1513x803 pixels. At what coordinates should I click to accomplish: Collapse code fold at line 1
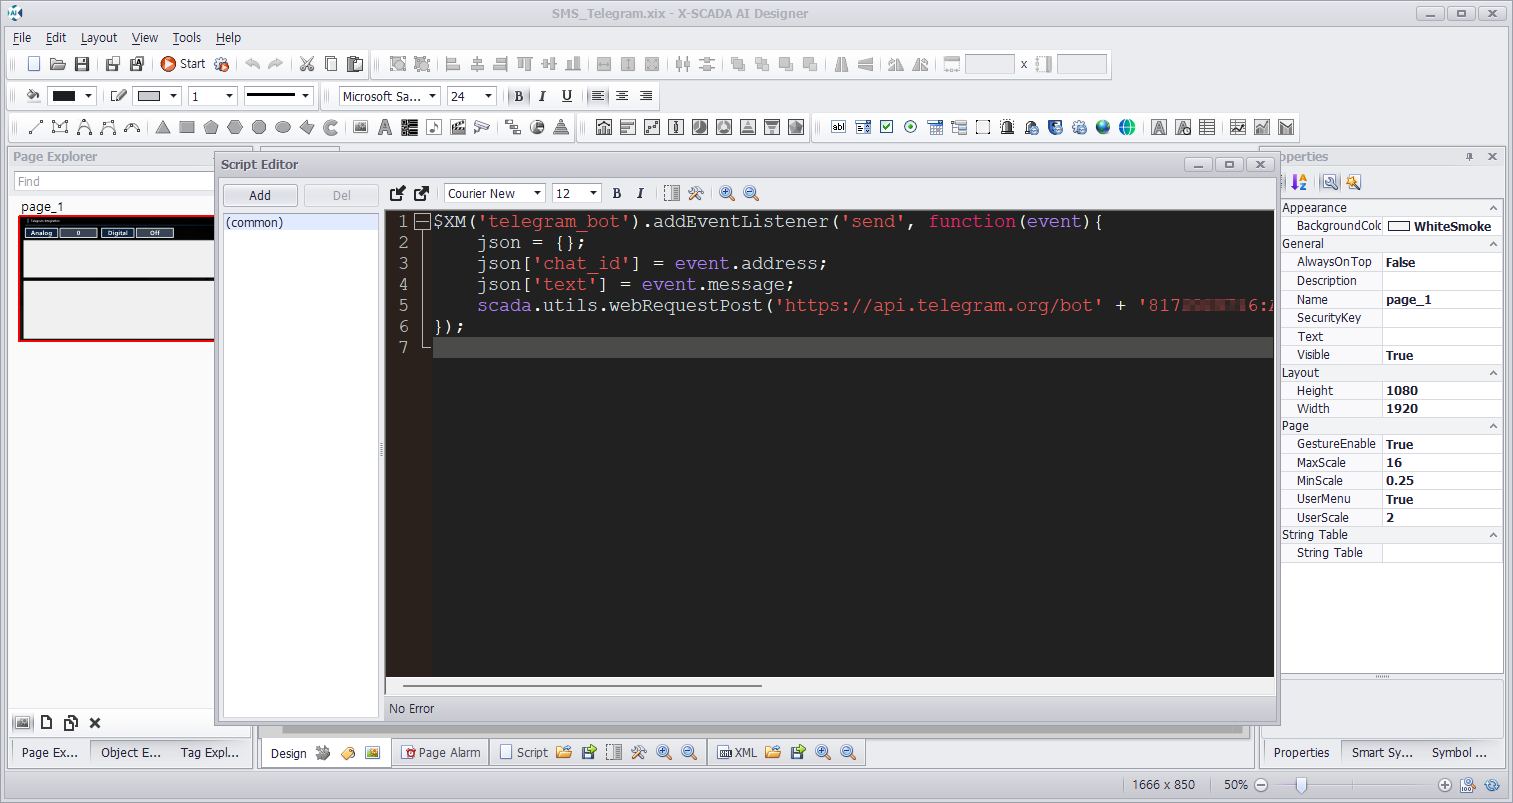422,221
